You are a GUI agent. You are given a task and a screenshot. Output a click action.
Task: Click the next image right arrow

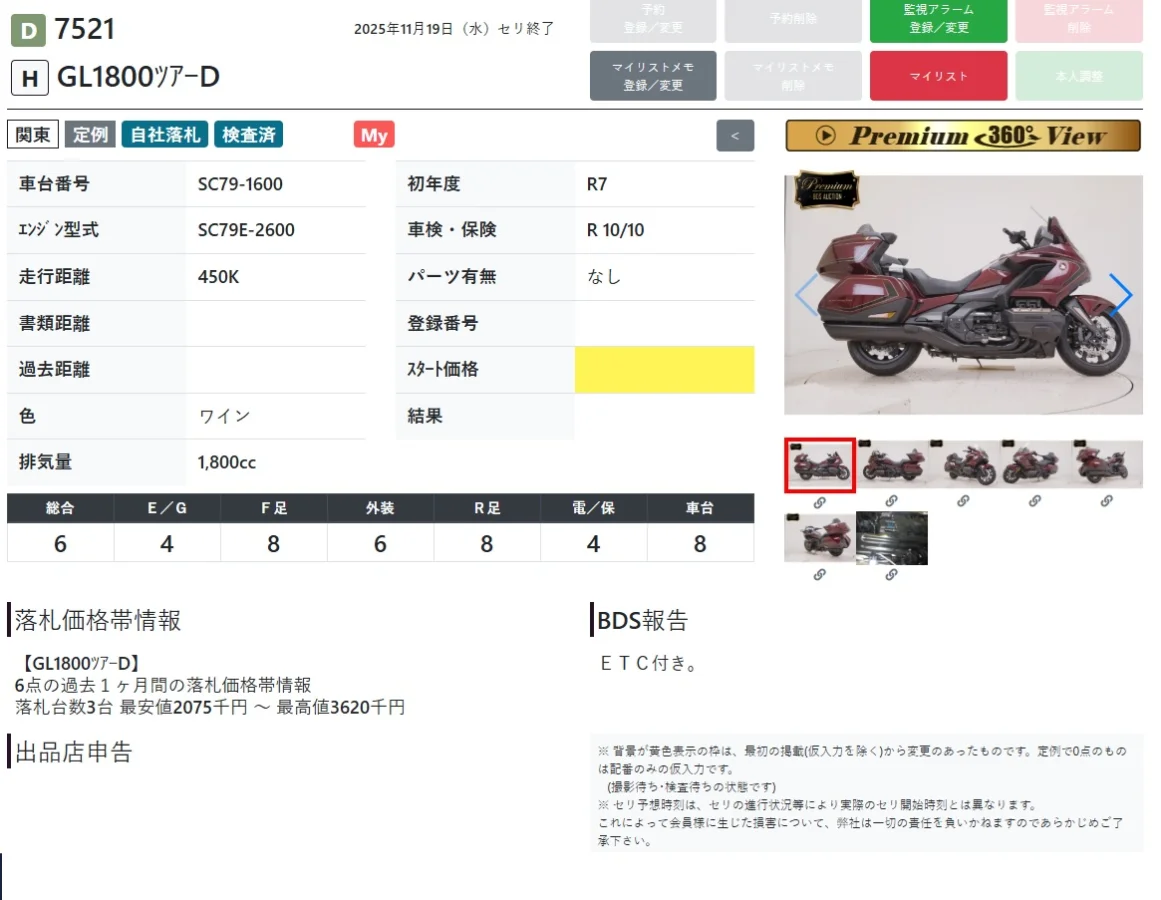[1120, 295]
